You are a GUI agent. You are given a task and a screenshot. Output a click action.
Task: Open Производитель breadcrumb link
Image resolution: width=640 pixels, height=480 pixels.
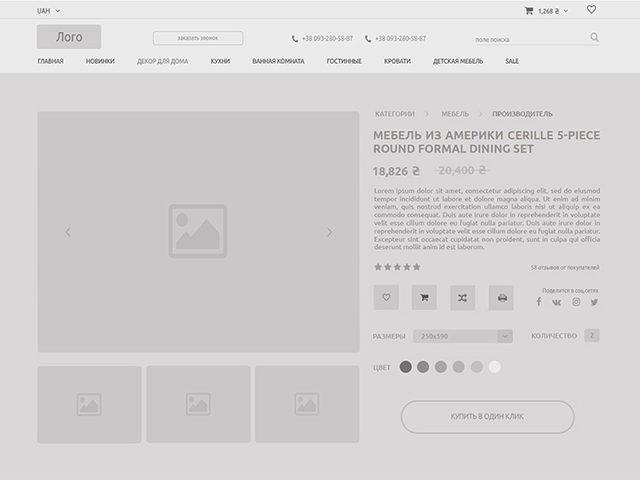click(522, 114)
